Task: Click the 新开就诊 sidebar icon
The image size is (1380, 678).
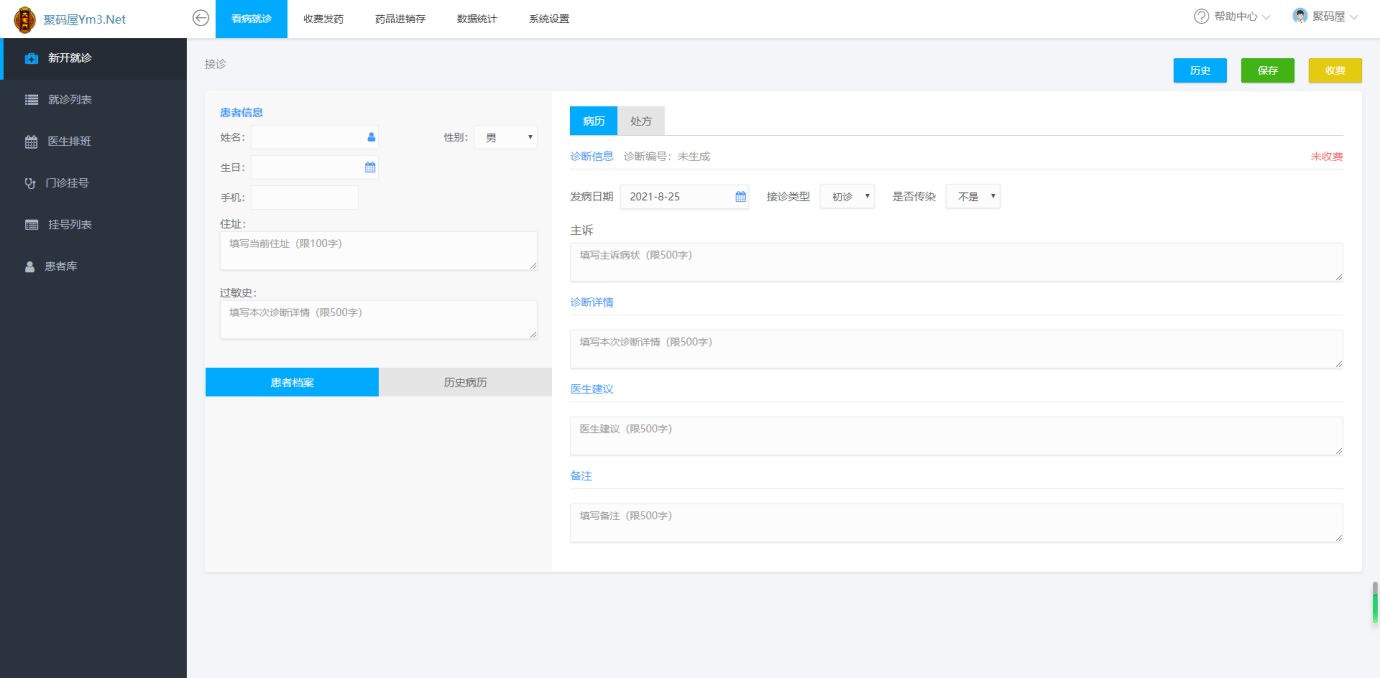Action: 31,58
